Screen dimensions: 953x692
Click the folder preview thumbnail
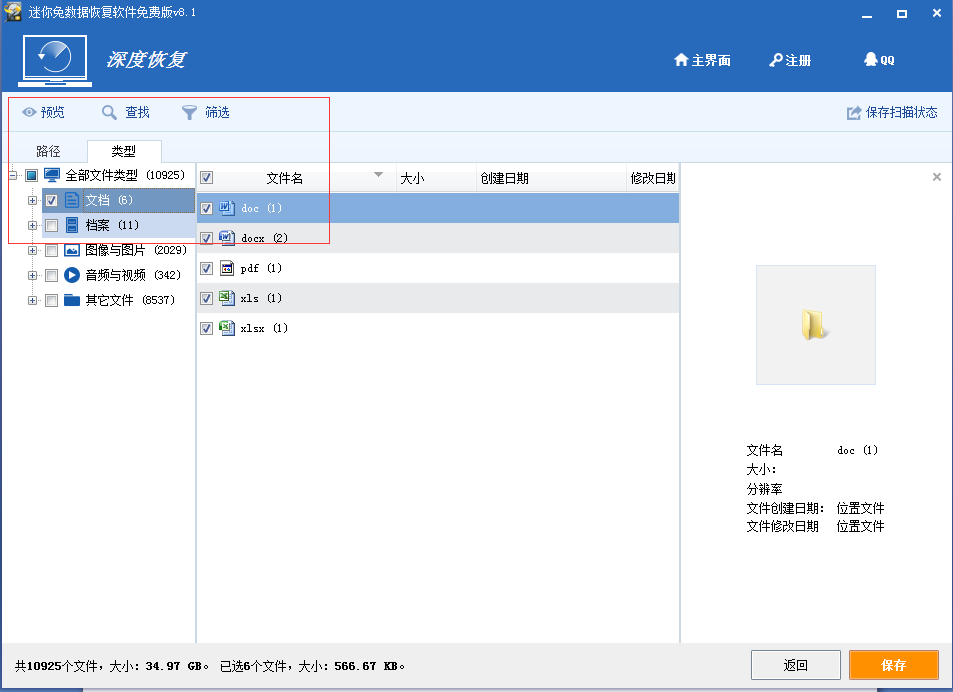click(x=816, y=325)
